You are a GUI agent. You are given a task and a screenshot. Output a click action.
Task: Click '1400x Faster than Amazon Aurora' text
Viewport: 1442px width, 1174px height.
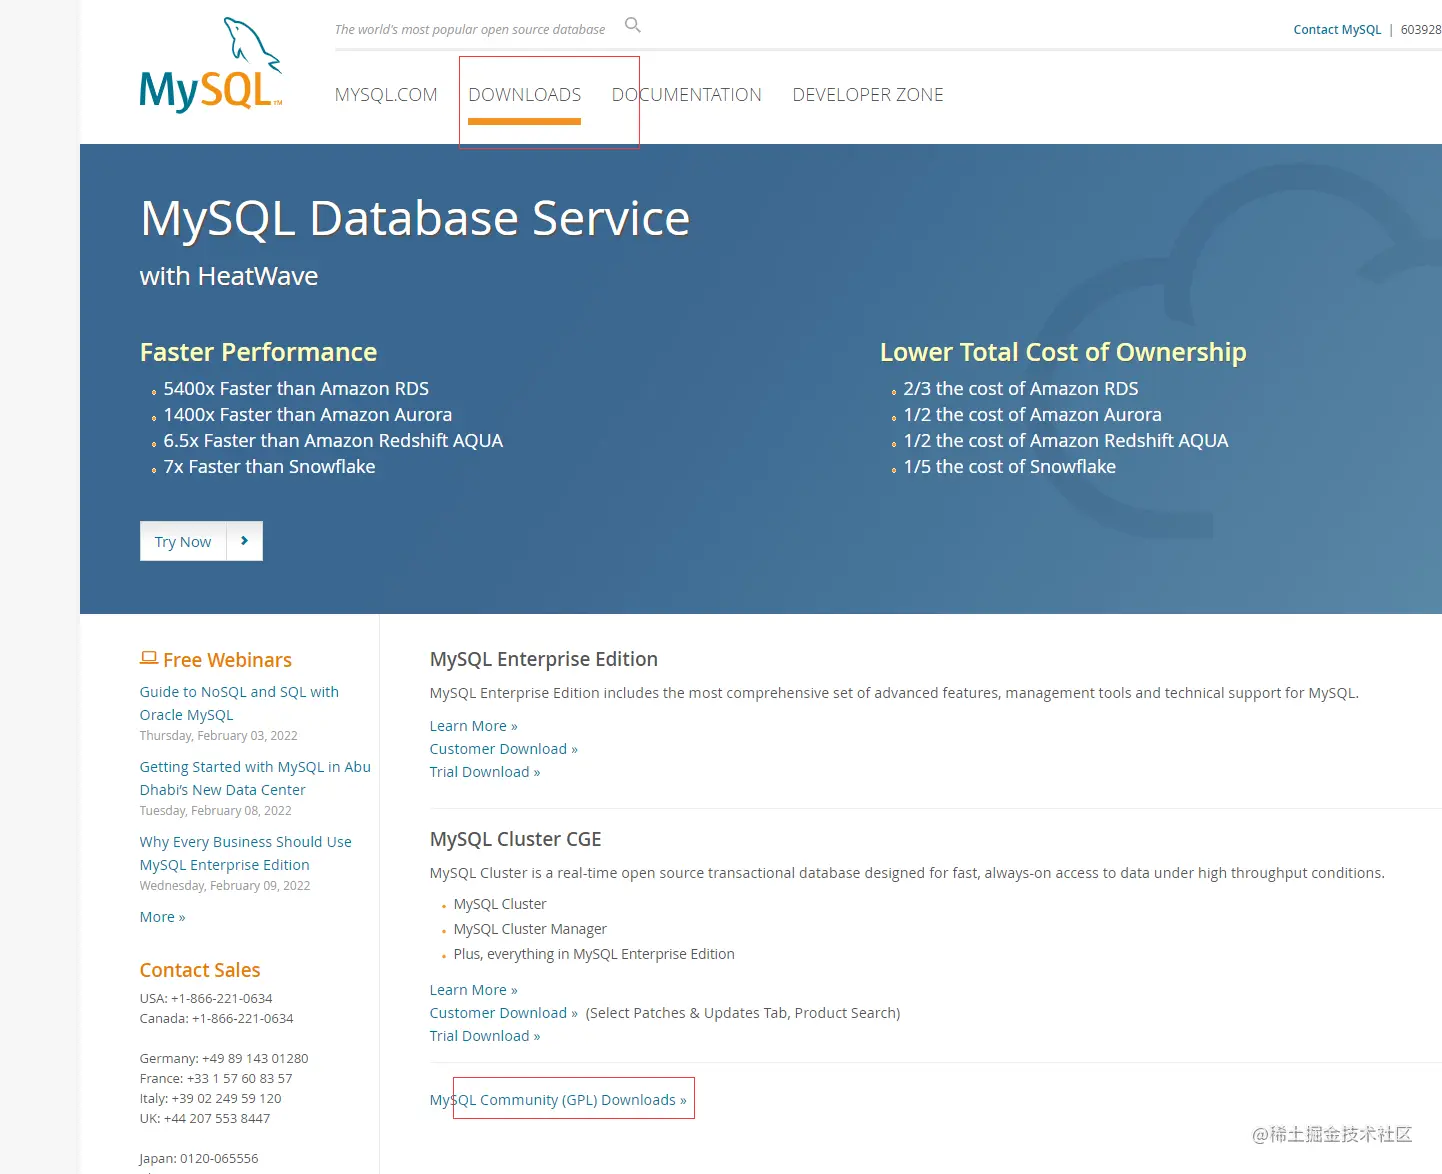[x=308, y=415]
